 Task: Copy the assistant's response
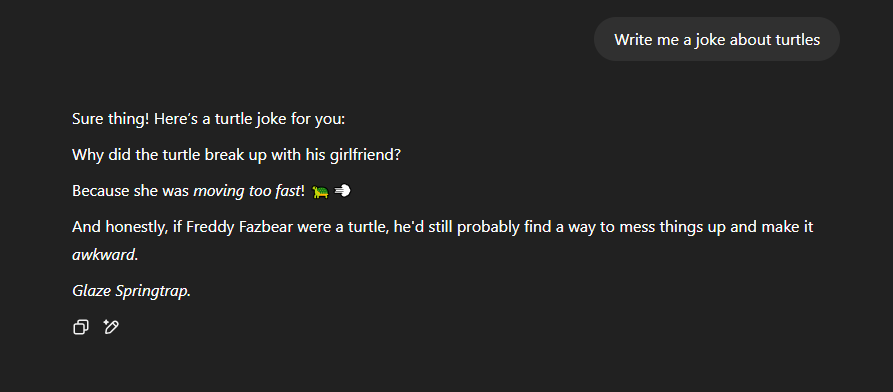81,327
